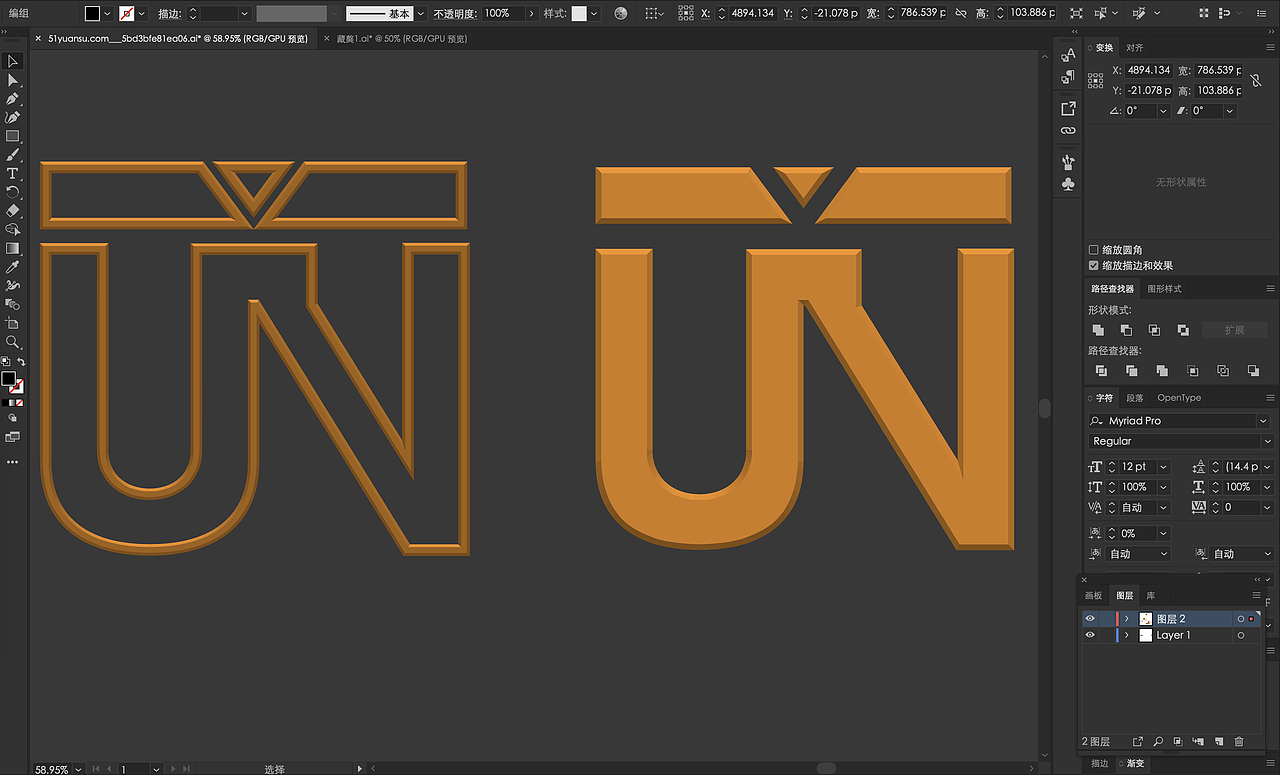Select the Eraser tool
This screenshot has height=775, width=1280.
13,211
